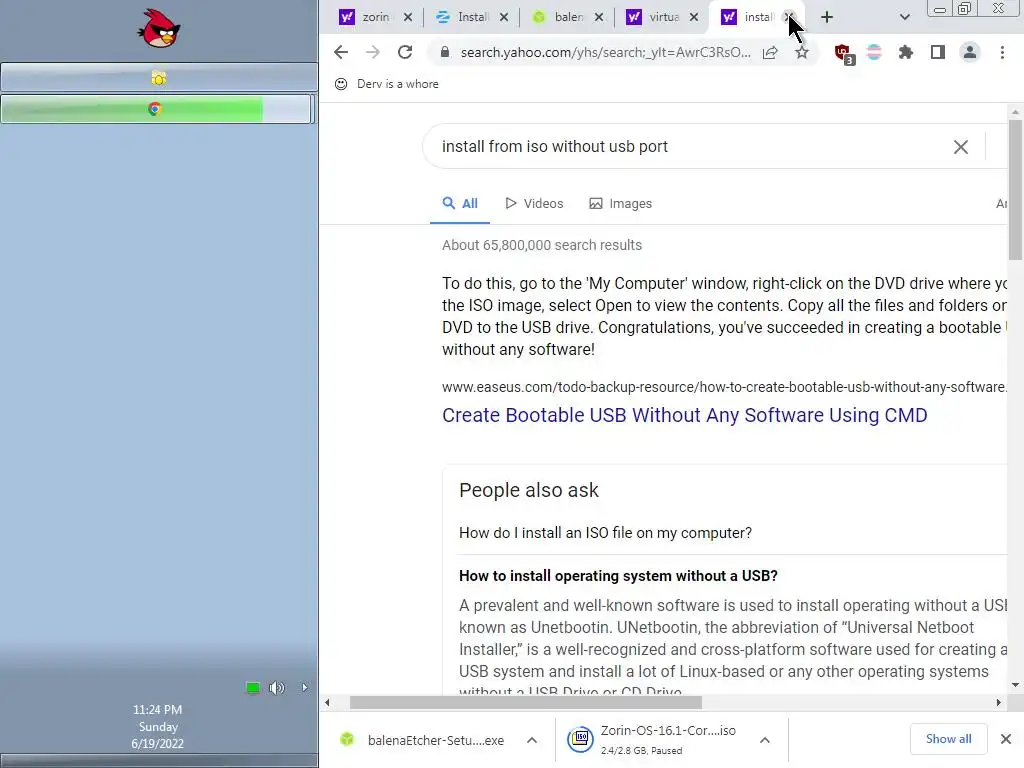
Task: Open a new tab with the plus button
Action: tap(827, 17)
